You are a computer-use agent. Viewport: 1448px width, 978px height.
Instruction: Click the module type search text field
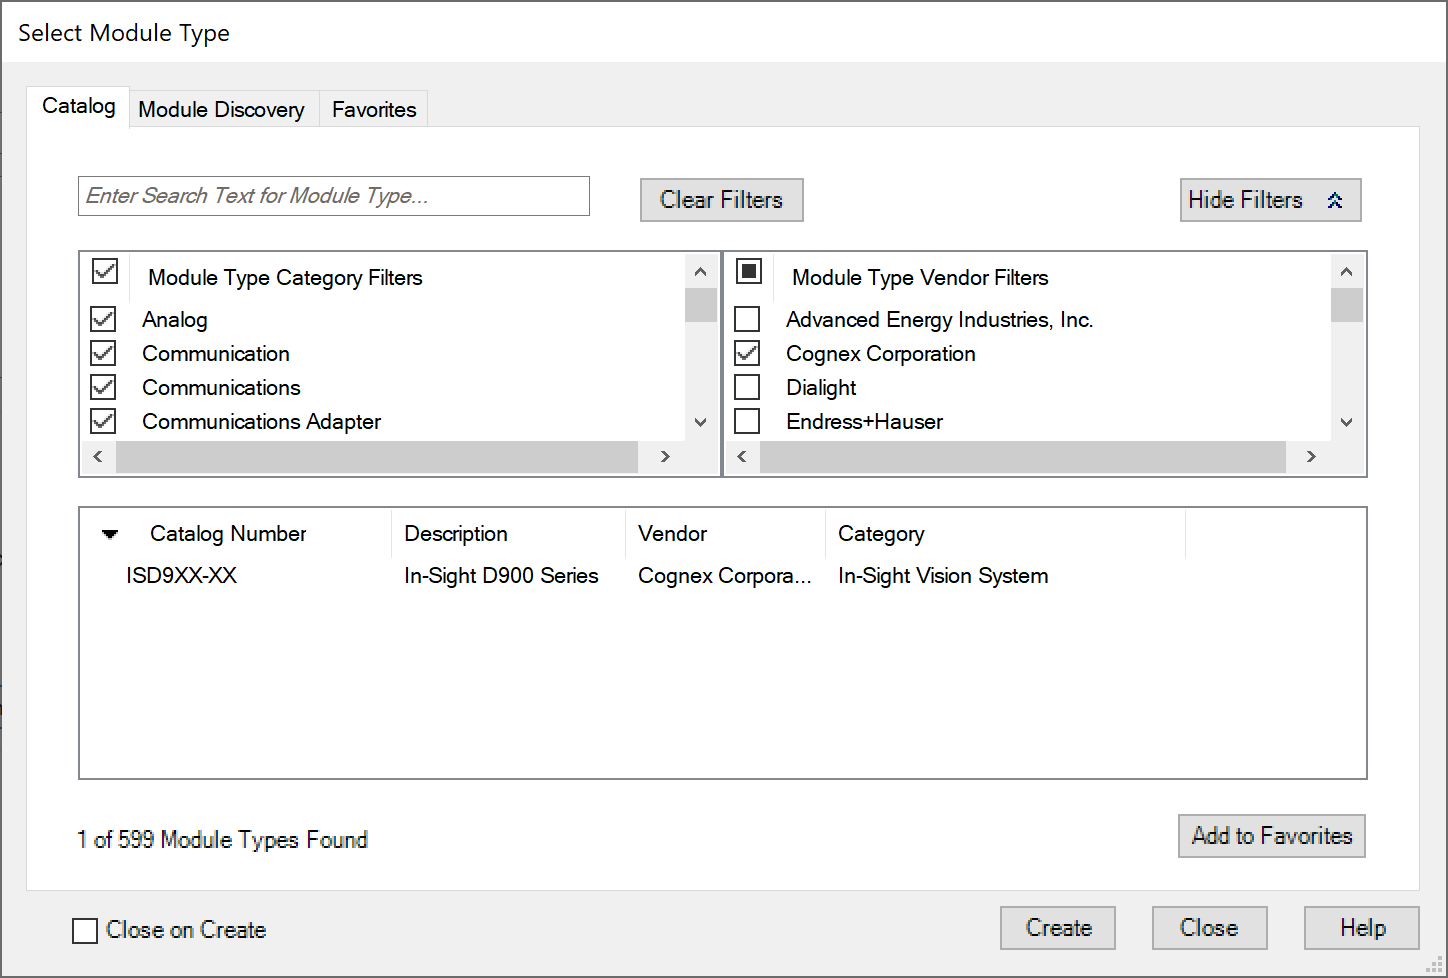[x=333, y=196]
